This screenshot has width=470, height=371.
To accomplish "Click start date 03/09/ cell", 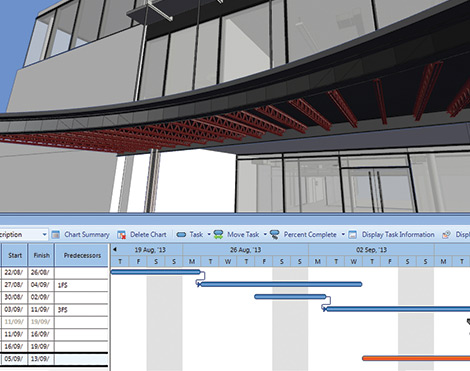I will coord(14,310).
